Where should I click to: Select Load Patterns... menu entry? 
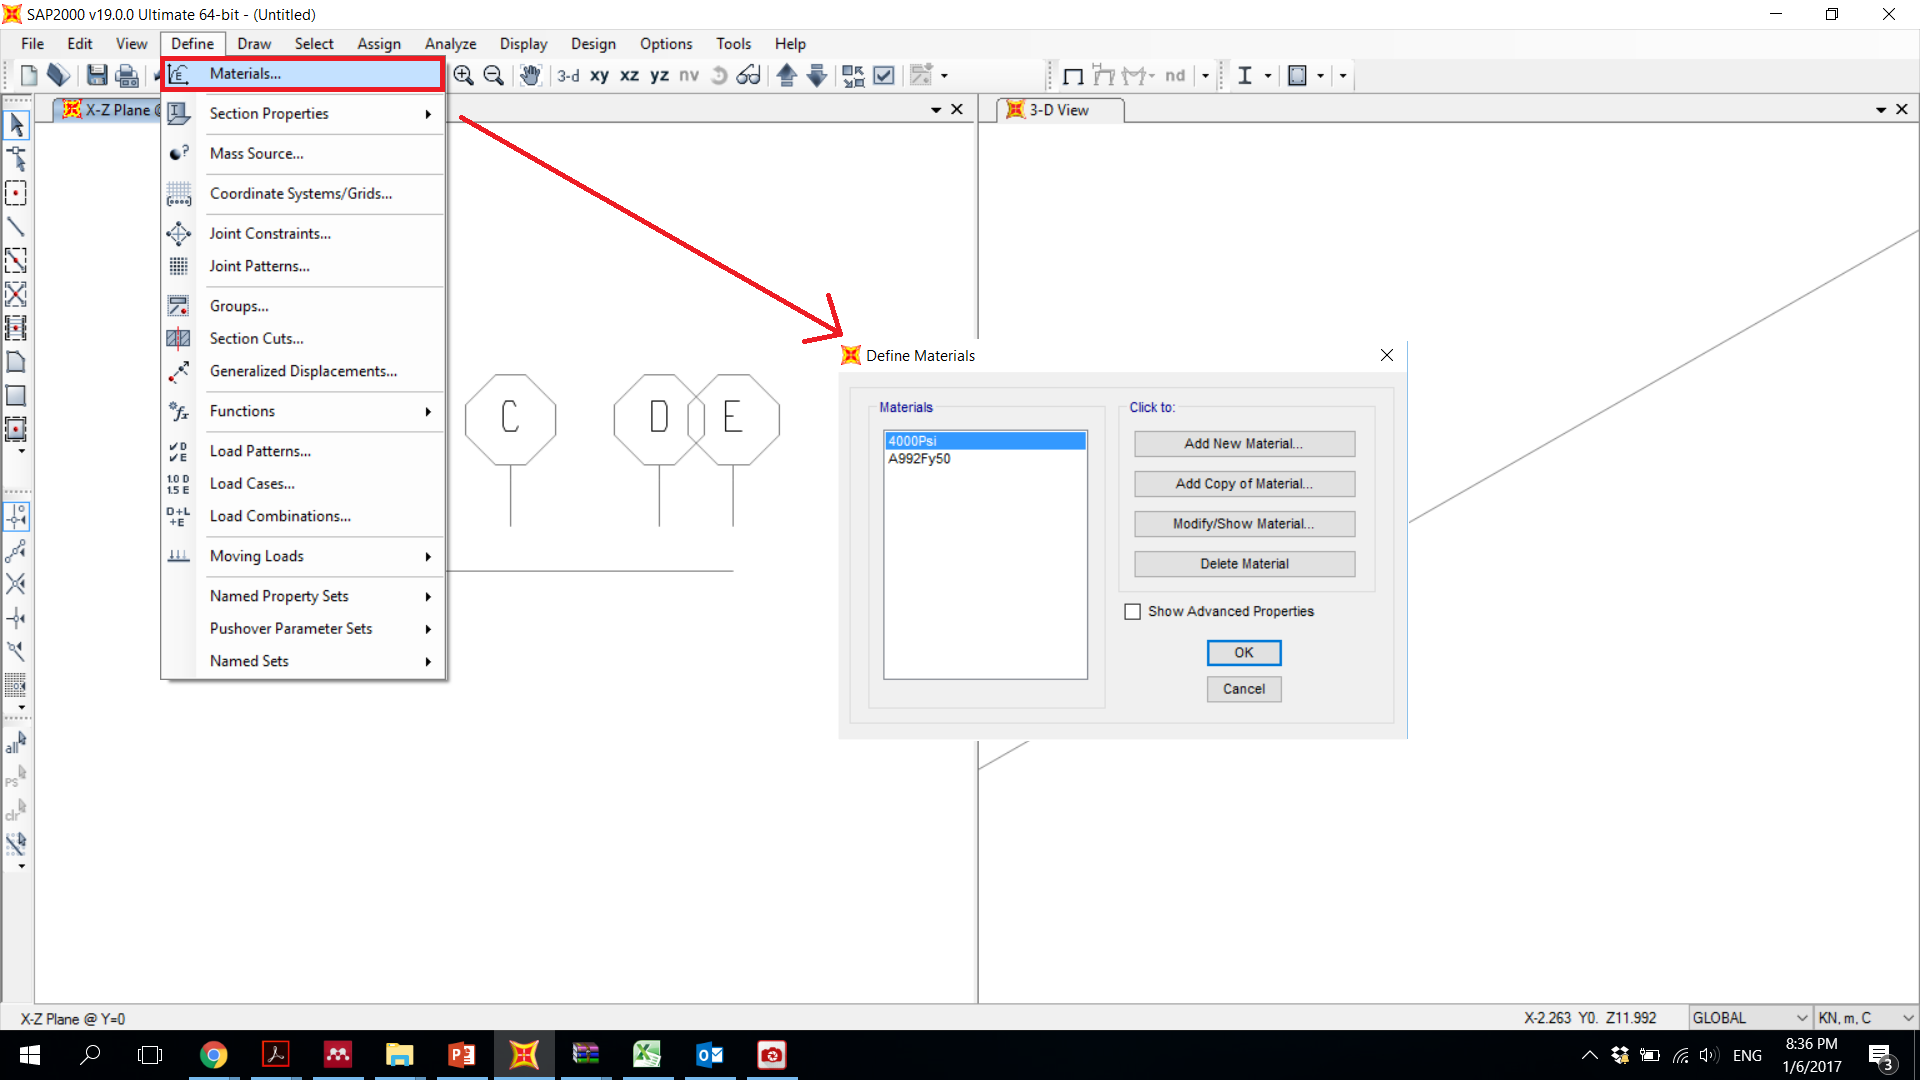304,452
